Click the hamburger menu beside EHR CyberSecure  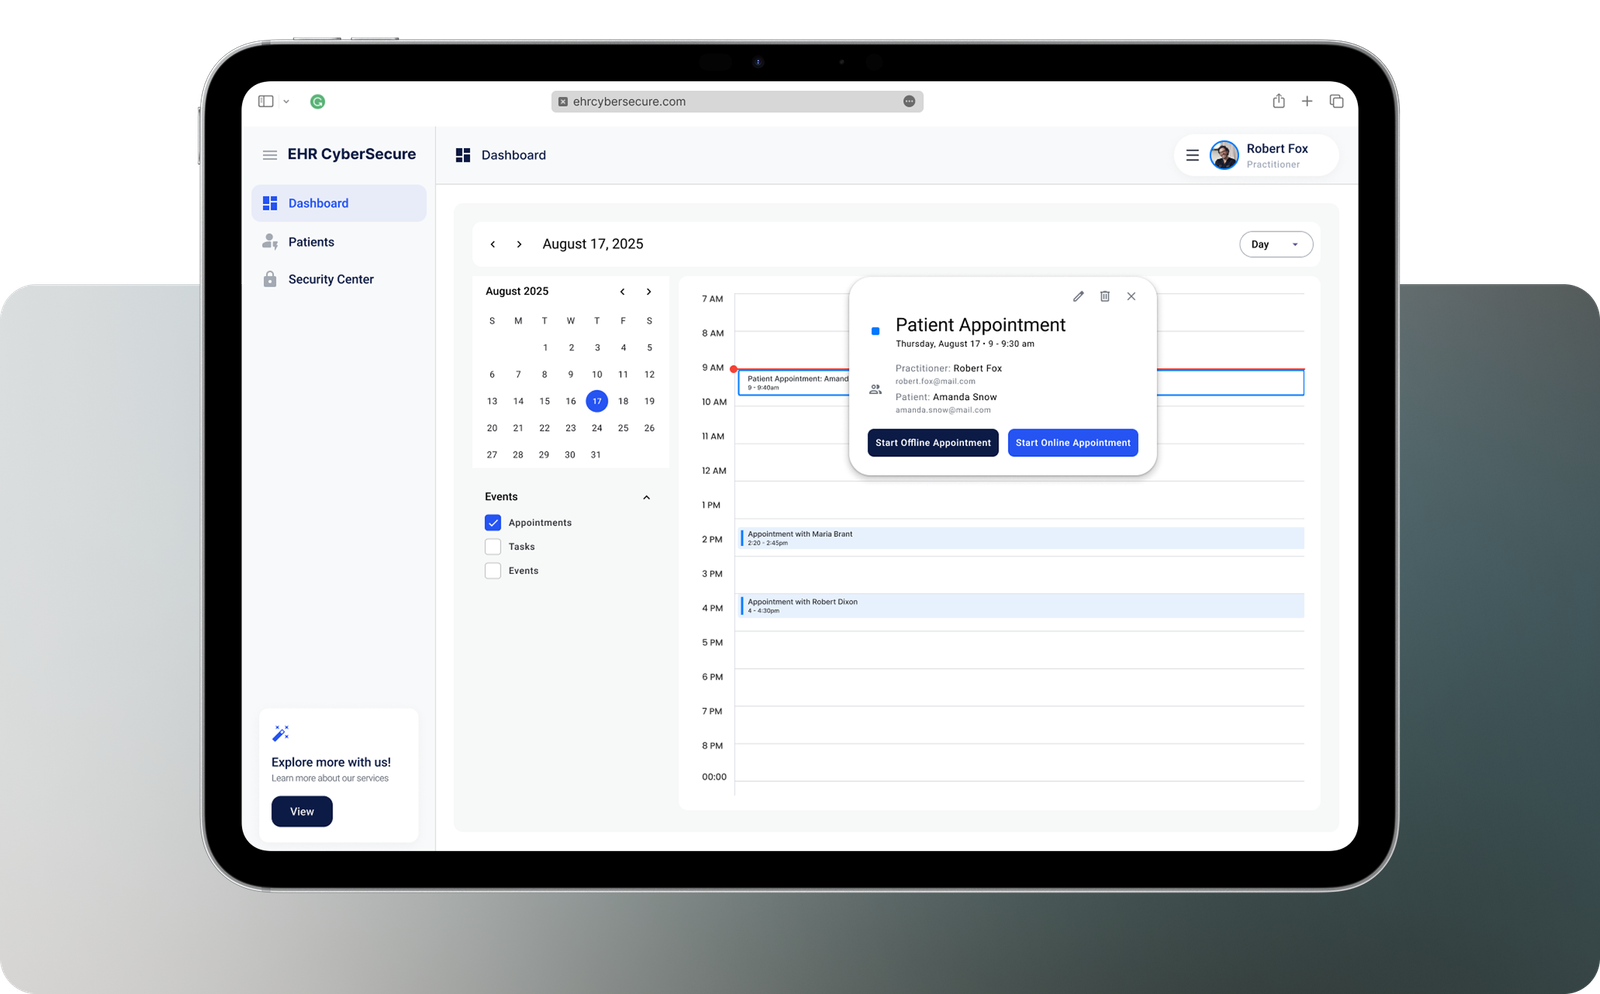coord(269,155)
